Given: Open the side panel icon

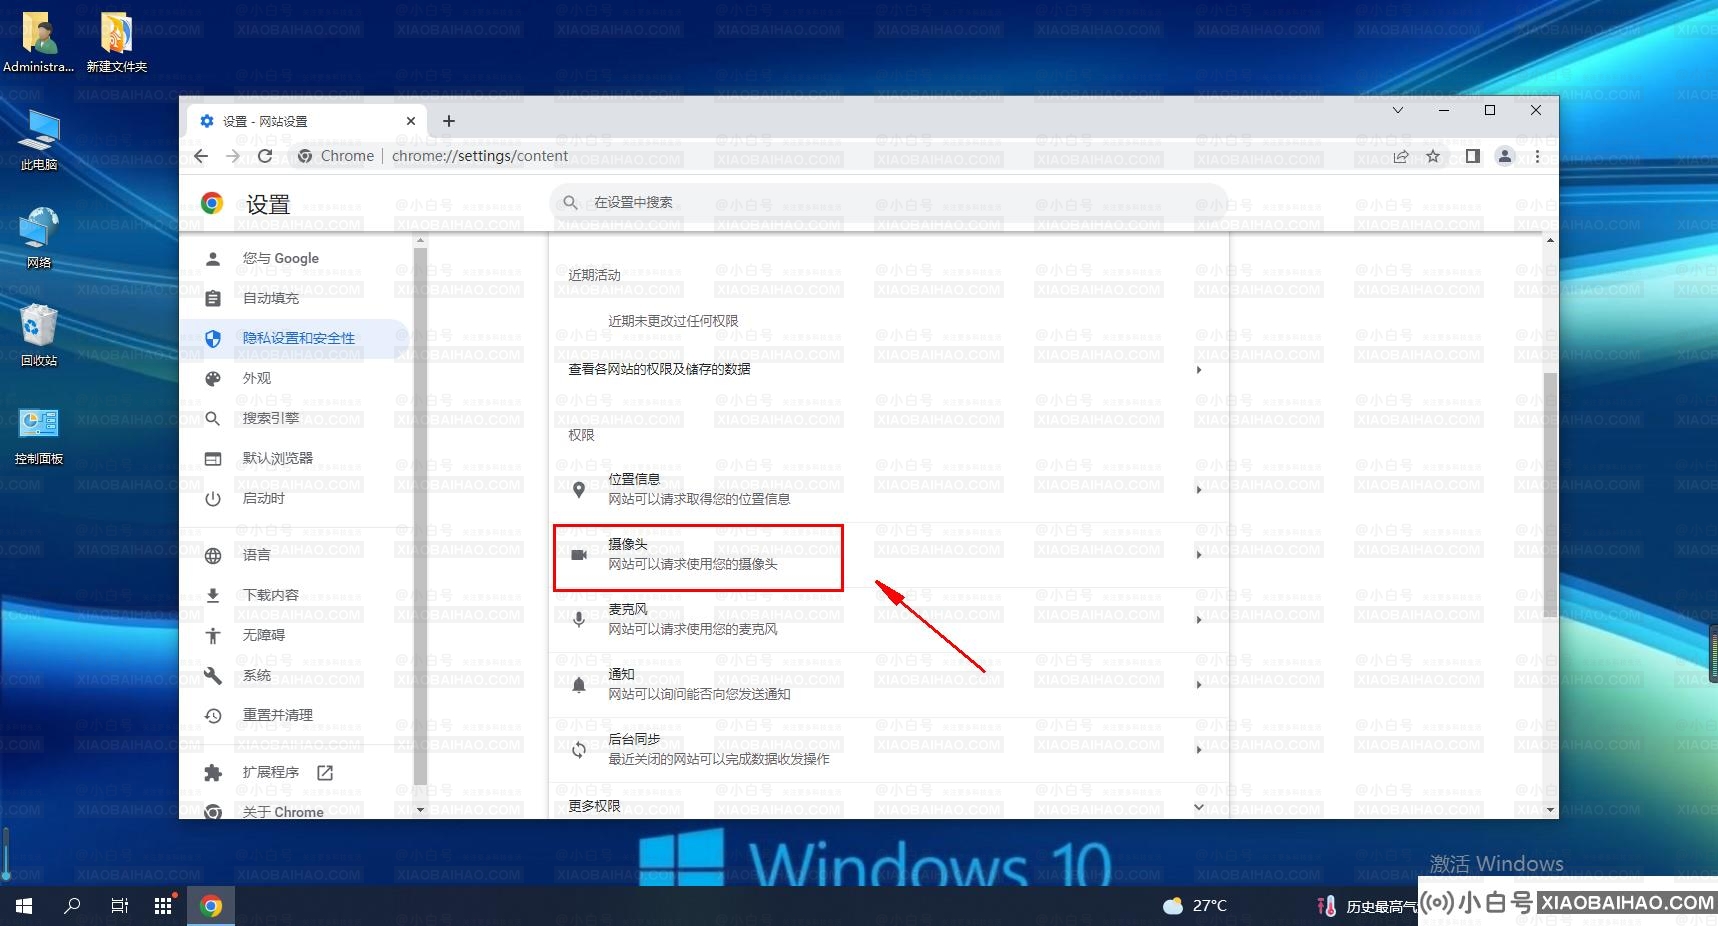Looking at the screenshot, I should (1472, 156).
